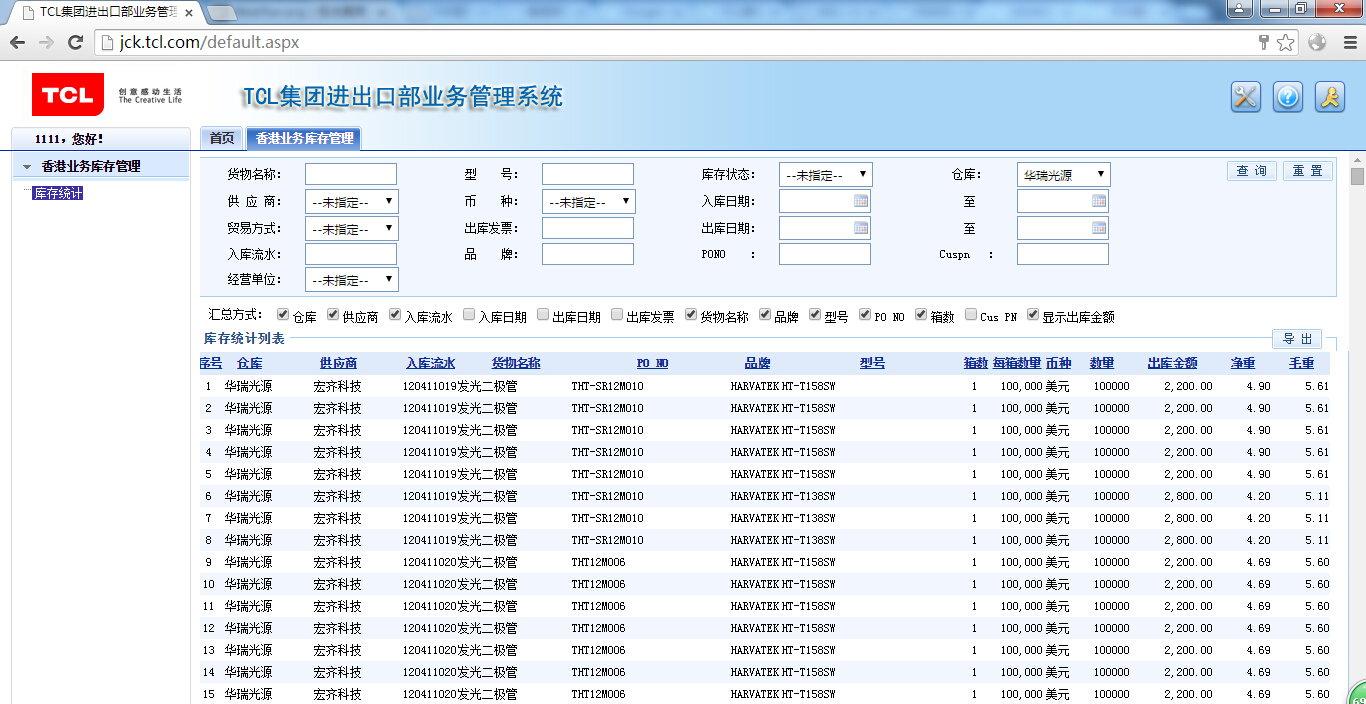Click the yellow logout person icon
The image size is (1366, 704).
[1330, 97]
